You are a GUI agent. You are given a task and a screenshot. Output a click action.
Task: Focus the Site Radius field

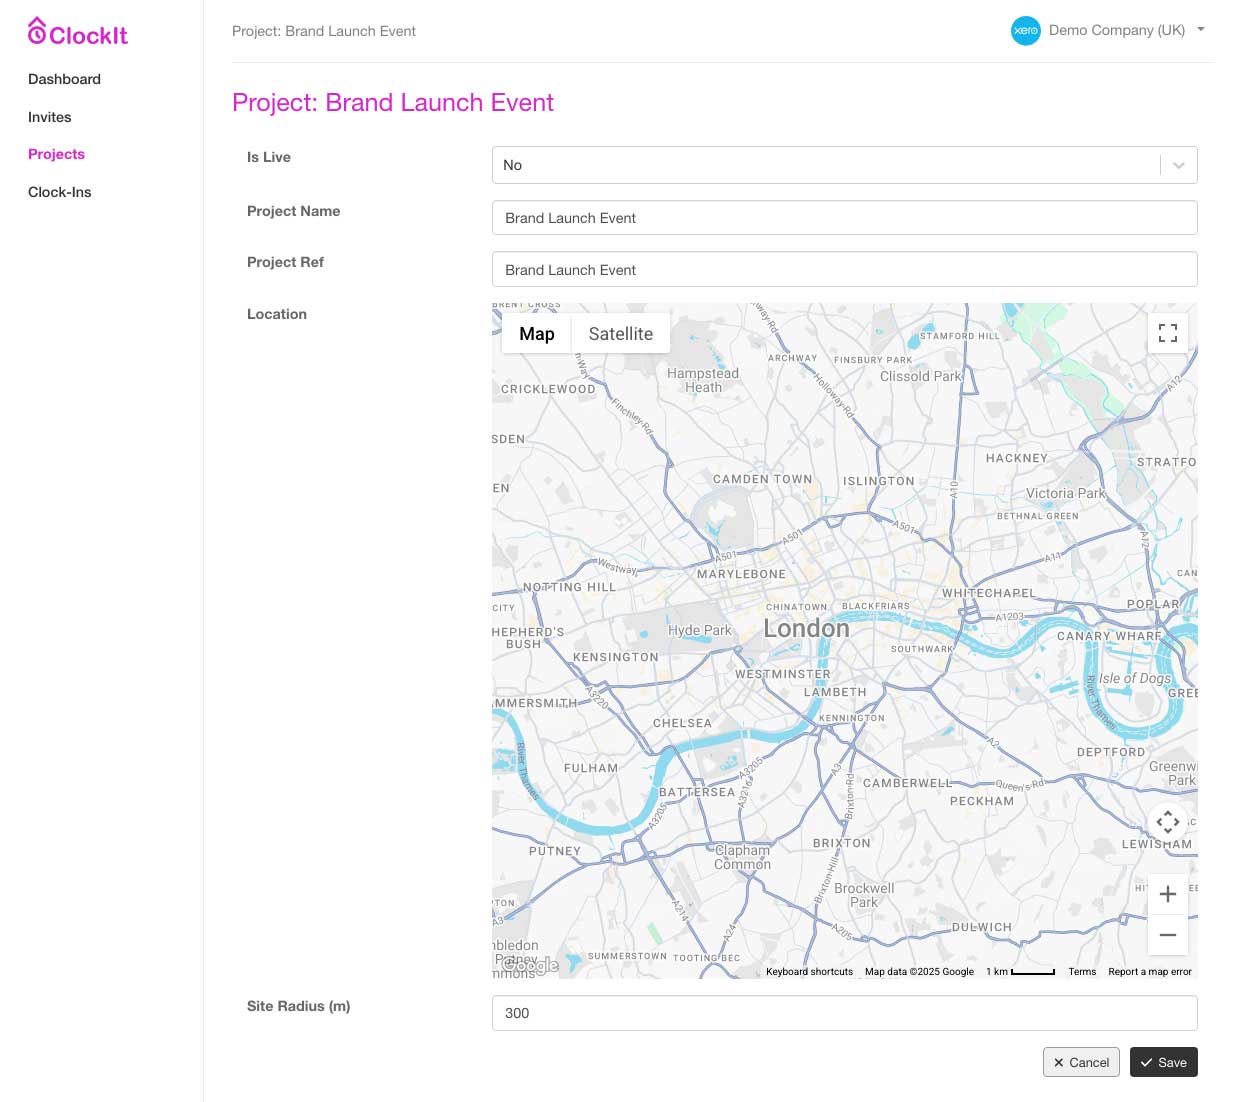coord(844,1013)
